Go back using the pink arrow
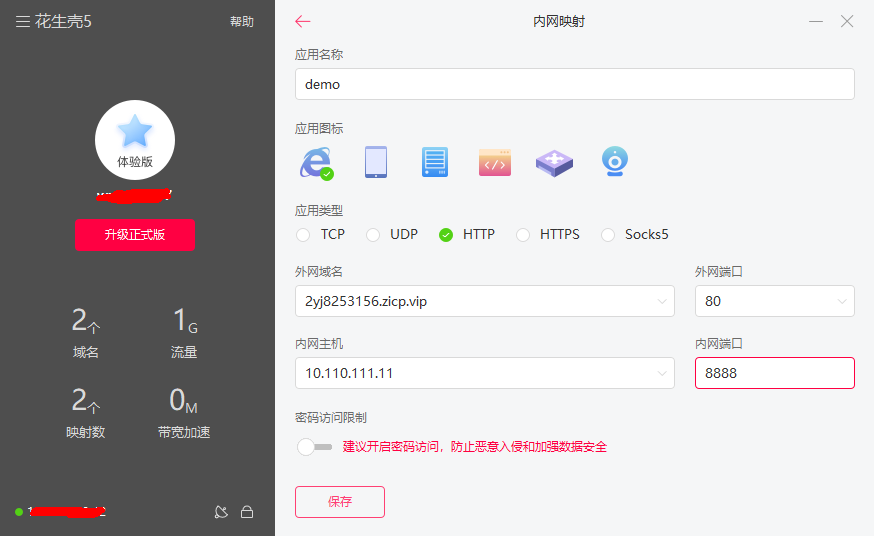 click(x=303, y=21)
